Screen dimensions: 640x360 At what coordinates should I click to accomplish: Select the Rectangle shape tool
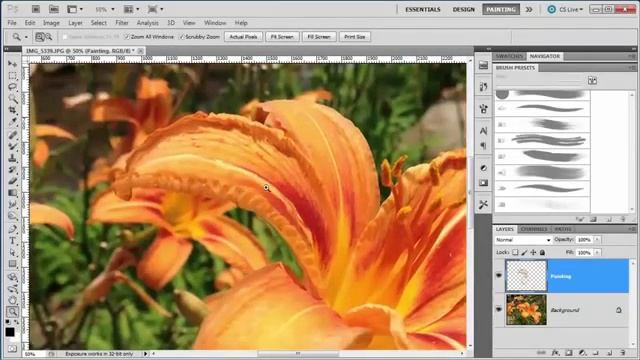click(13, 264)
